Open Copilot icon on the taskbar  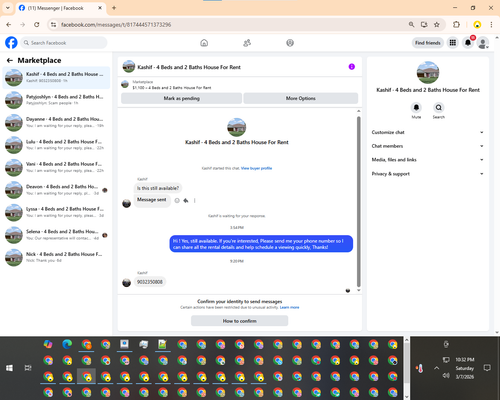(x=48, y=344)
